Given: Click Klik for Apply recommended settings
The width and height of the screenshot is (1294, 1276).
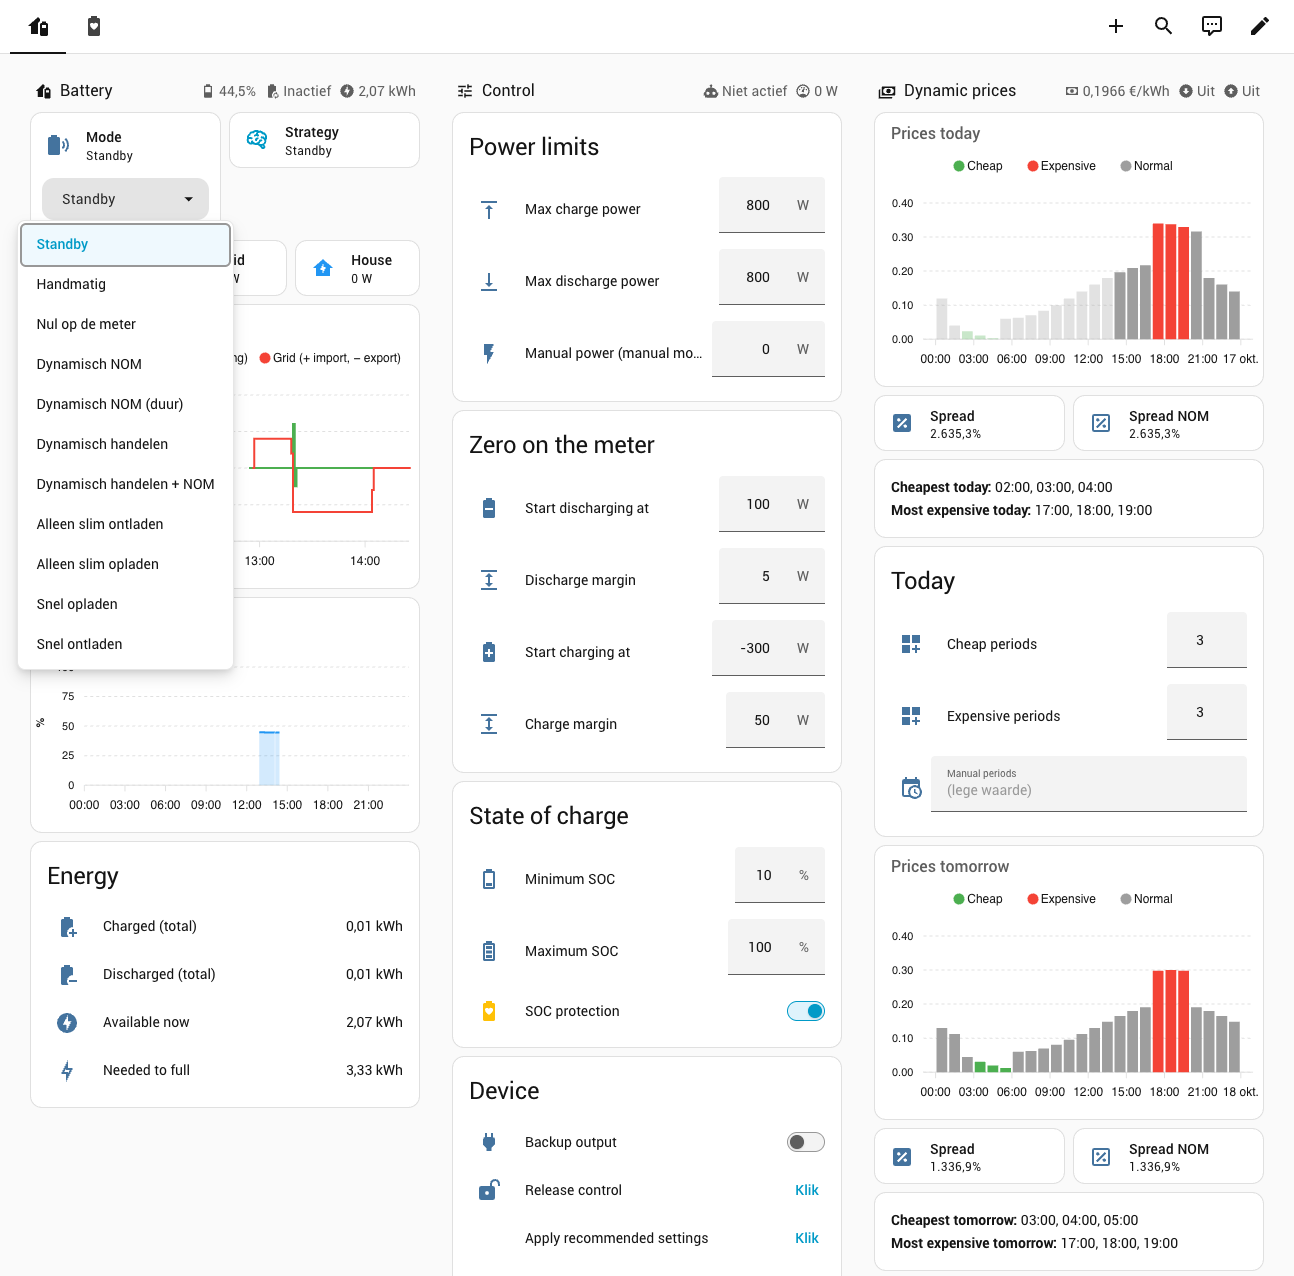Looking at the screenshot, I should (x=807, y=1238).
